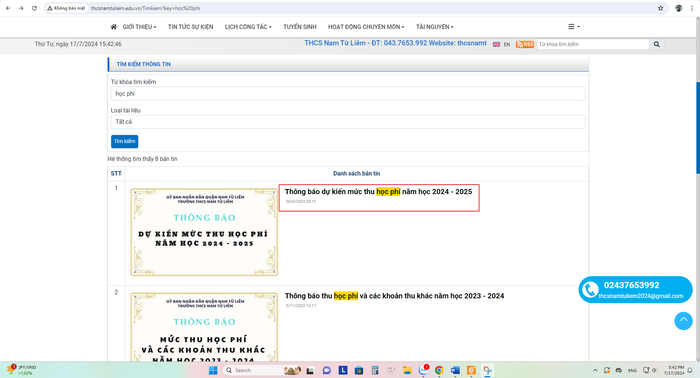Open the Calculator app on the taskbar
Image resolution: width=700 pixels, height=378 pixels.
(x=375, y=370)
